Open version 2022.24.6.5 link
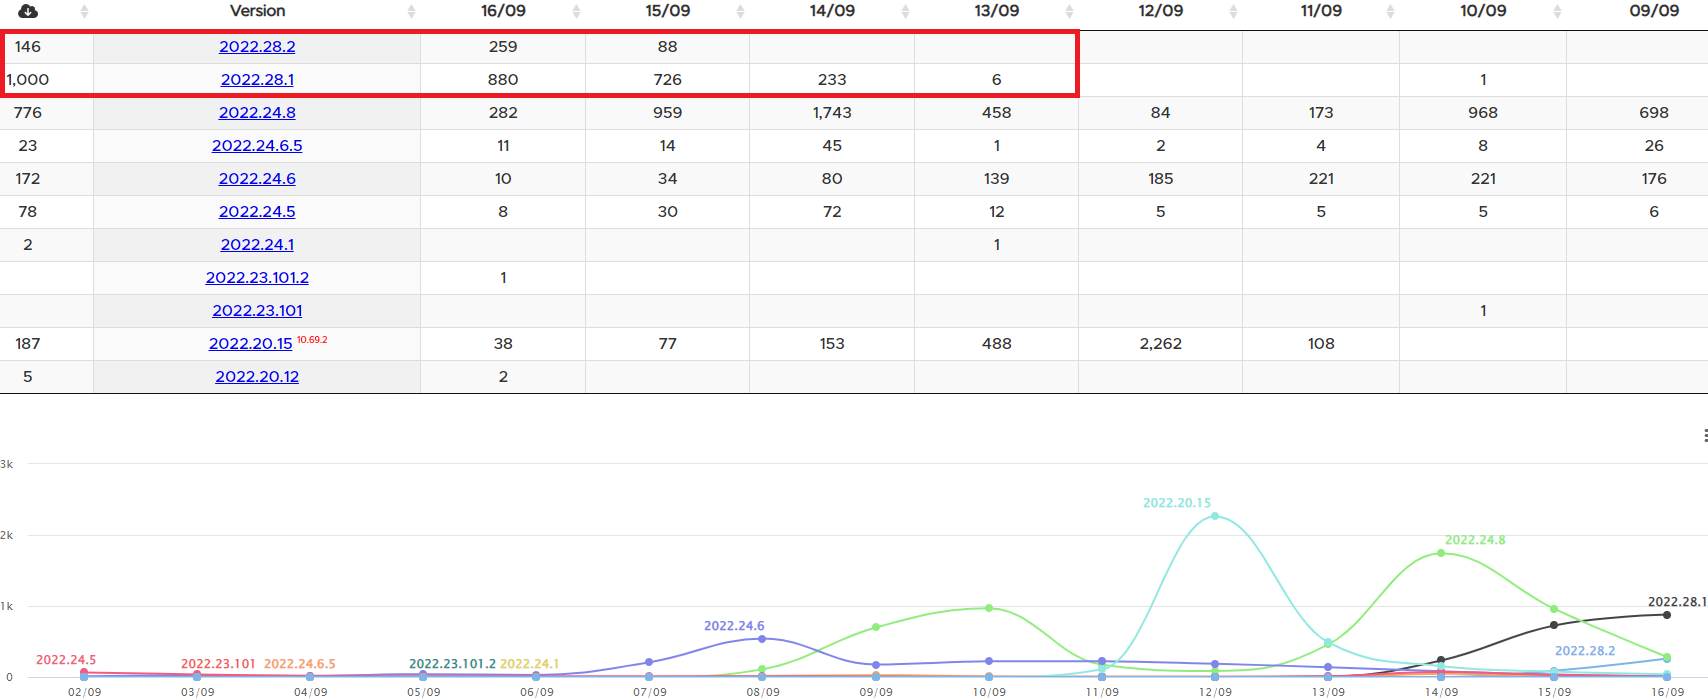 click(257, 145)
